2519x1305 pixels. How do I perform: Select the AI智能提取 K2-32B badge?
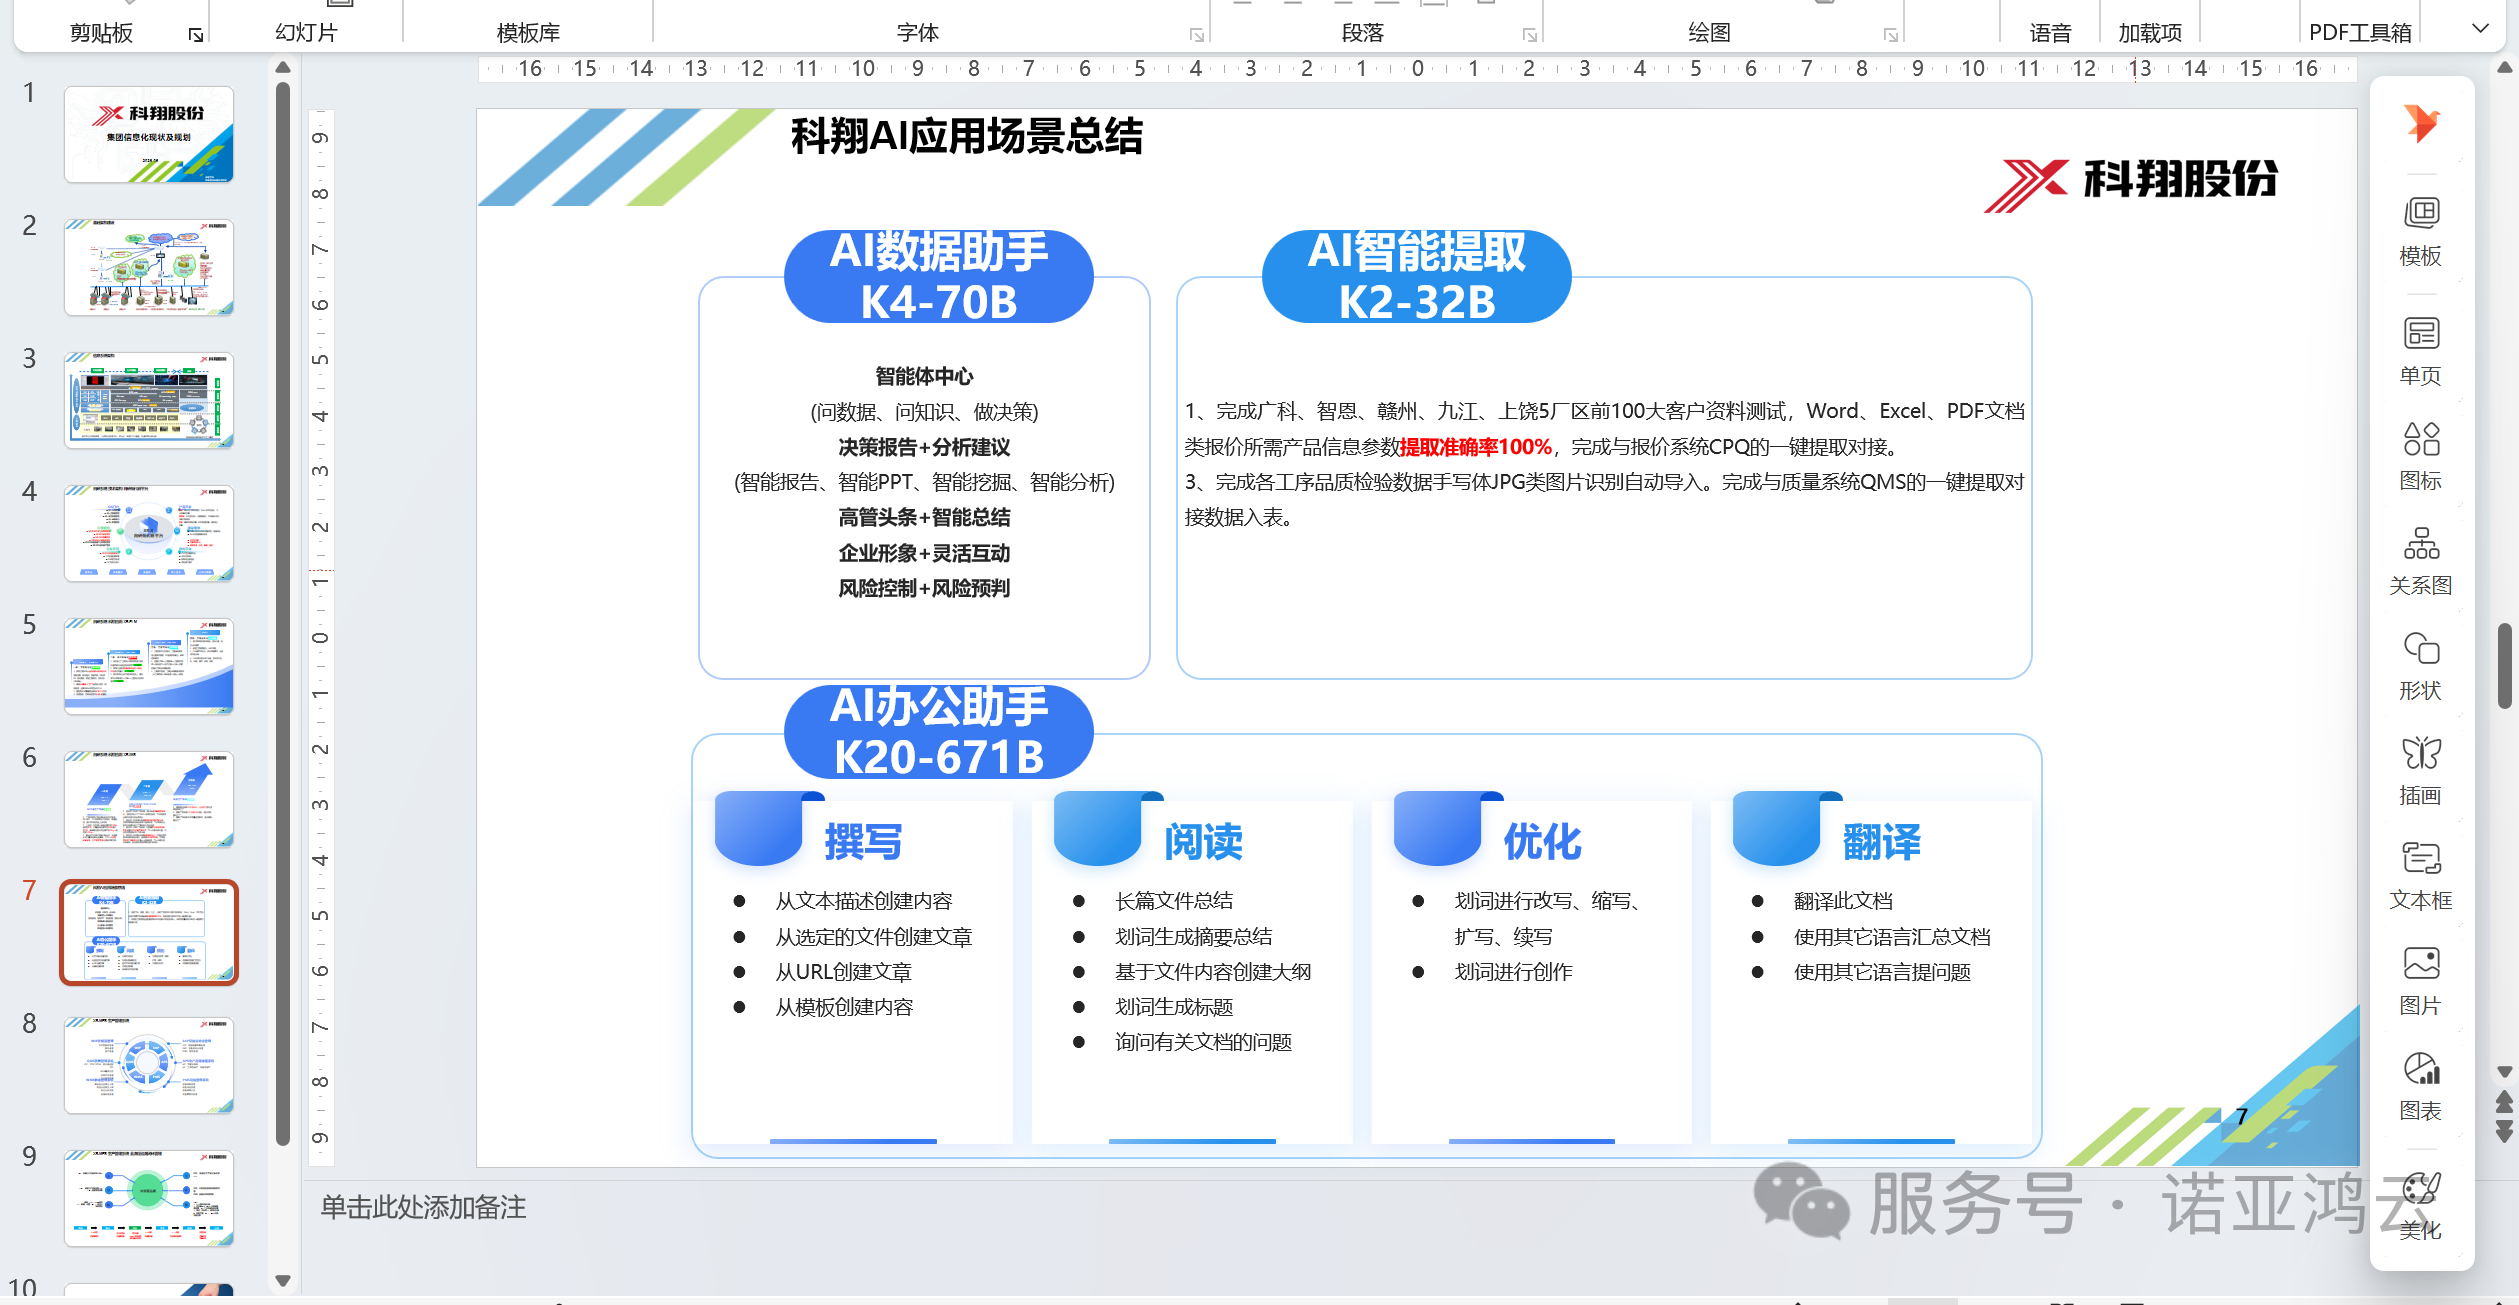click(x=1417, y=277)
